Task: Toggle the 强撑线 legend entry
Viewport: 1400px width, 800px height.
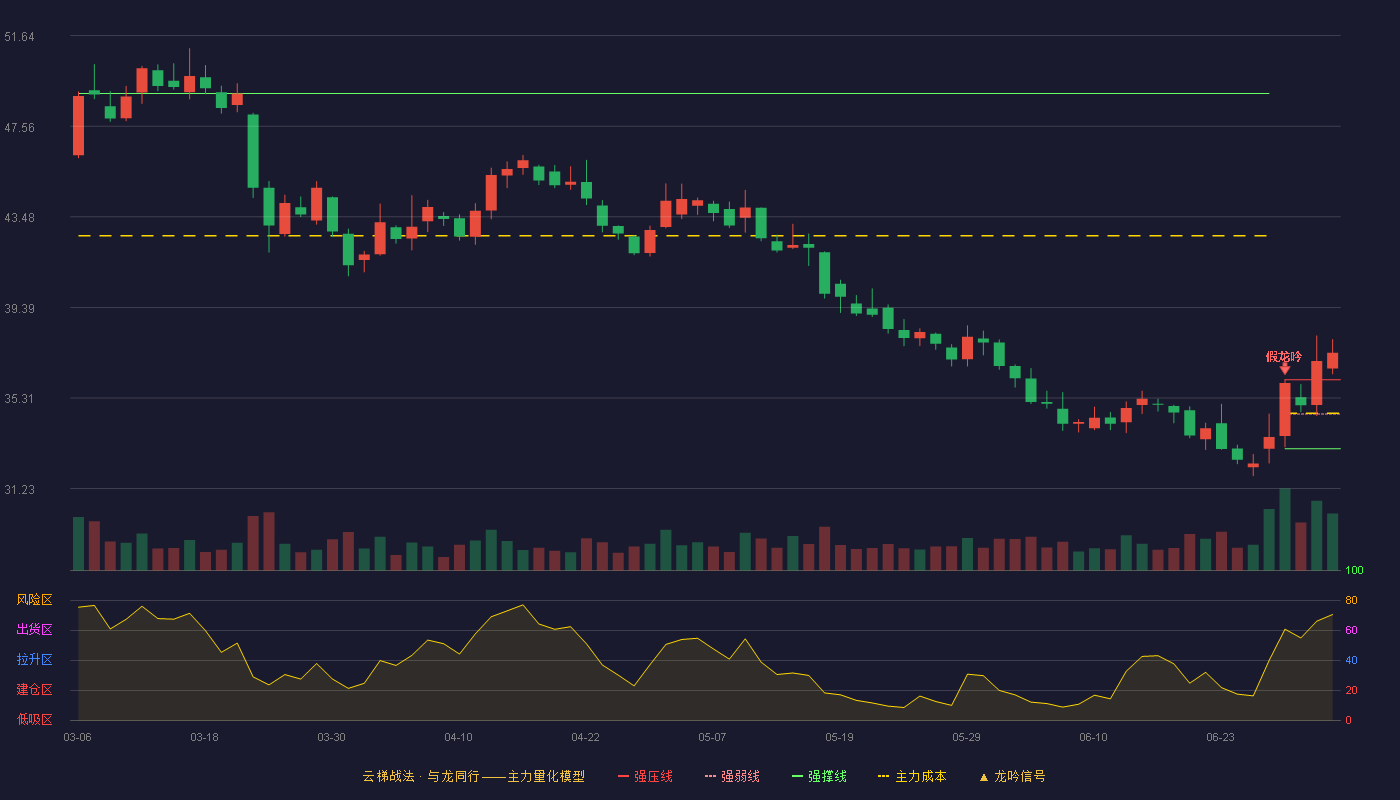Action: [x=819, y=776]
